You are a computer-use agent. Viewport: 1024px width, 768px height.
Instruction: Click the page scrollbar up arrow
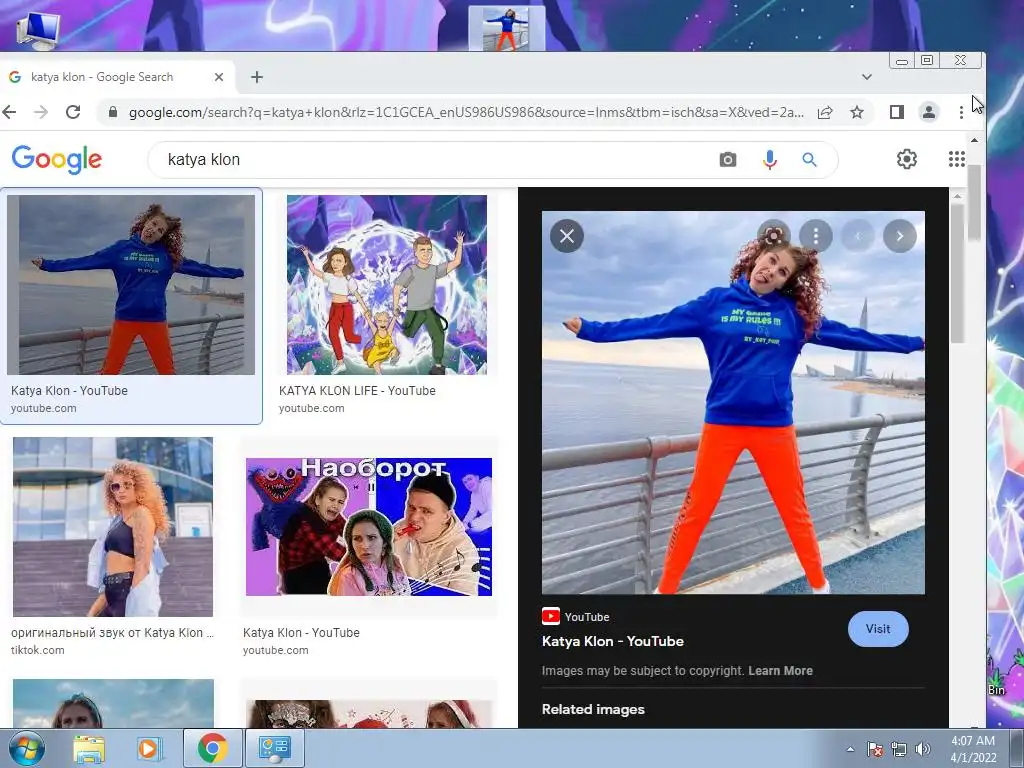pyautogui.click(x=974, y=140)
